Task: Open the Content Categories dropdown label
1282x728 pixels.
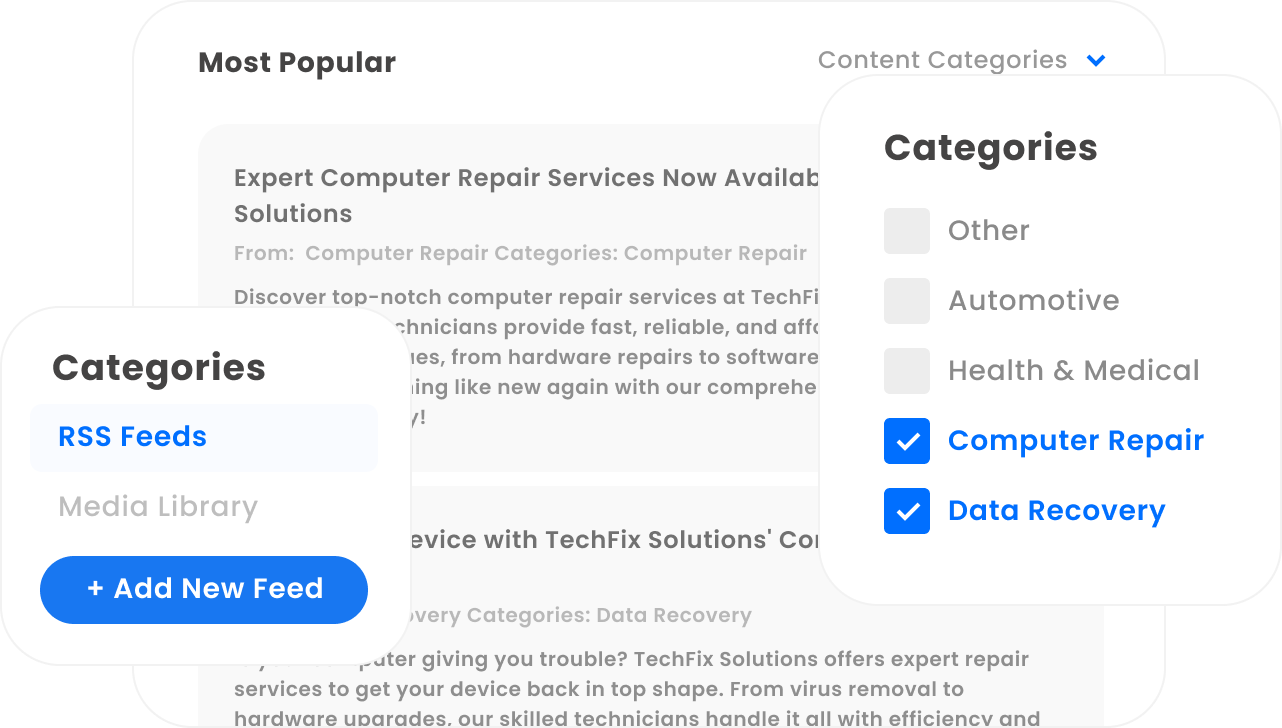Action: coord(942,60)
